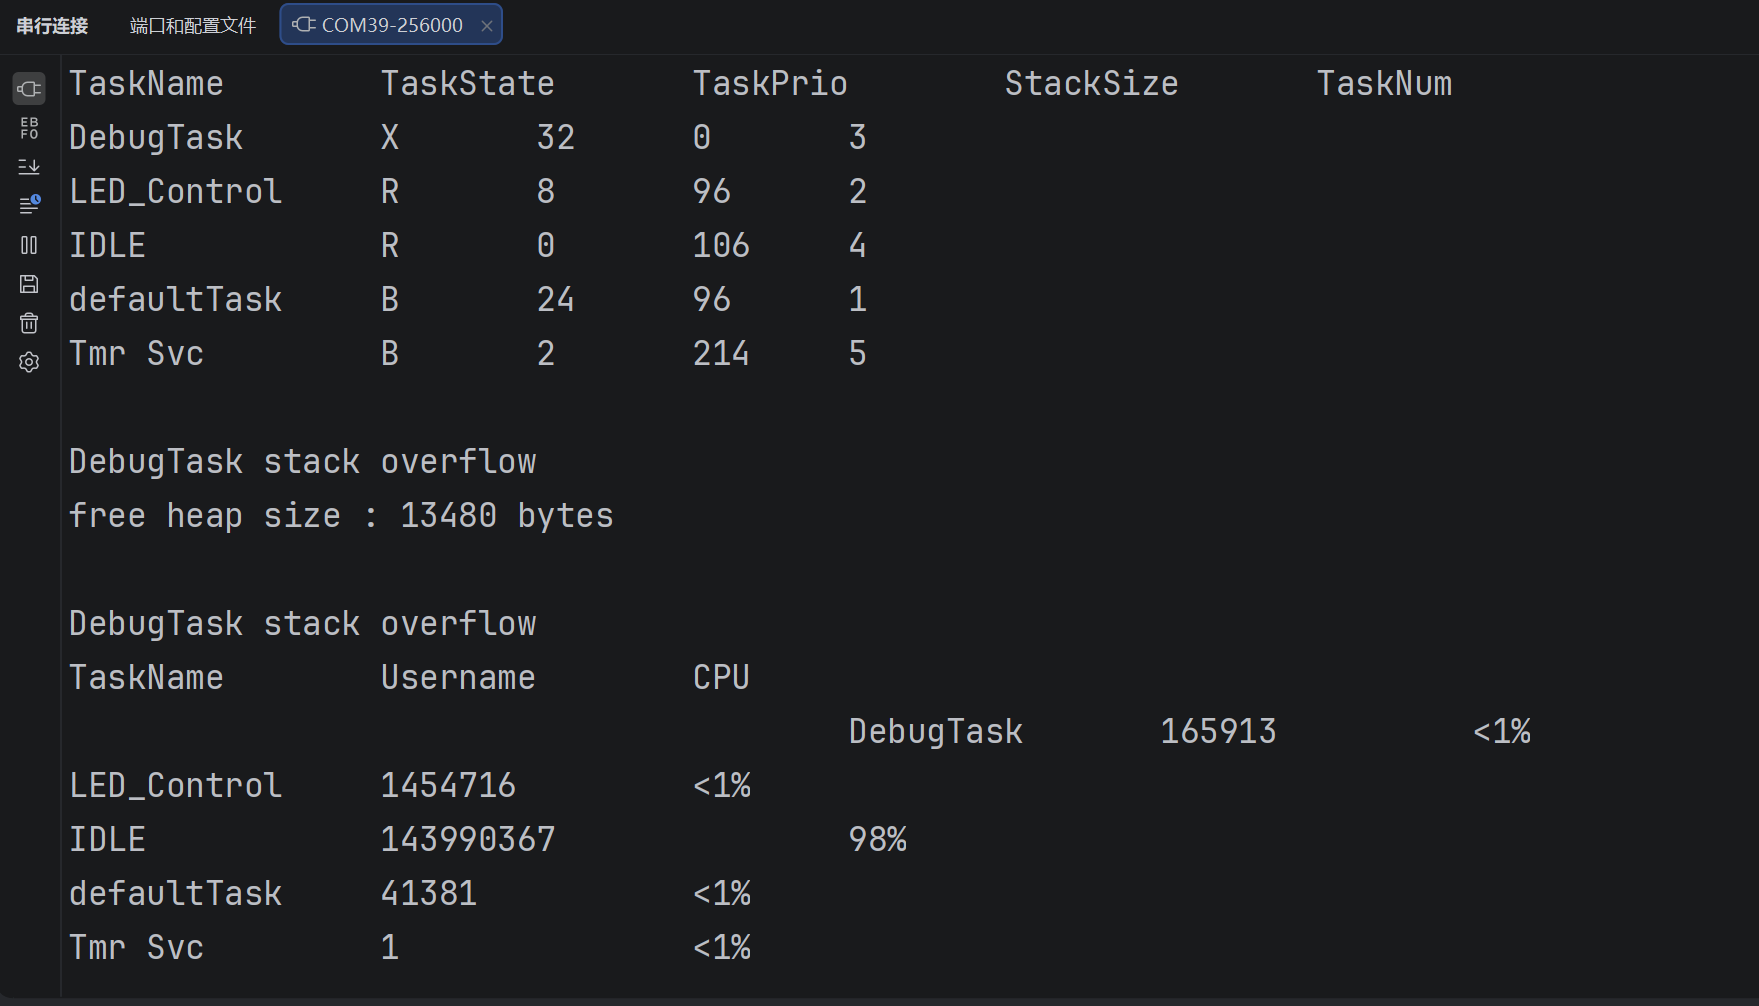The image size is (1759, 1006).
Task: Click the value 214 in Tmr Svc row
Action: click(x=721, y=354)
